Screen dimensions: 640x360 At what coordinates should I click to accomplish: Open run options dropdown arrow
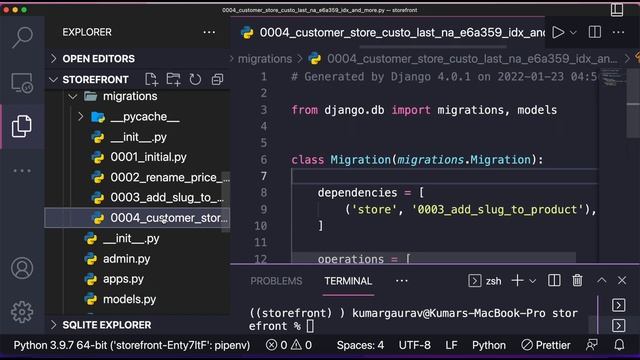[573, 33]
